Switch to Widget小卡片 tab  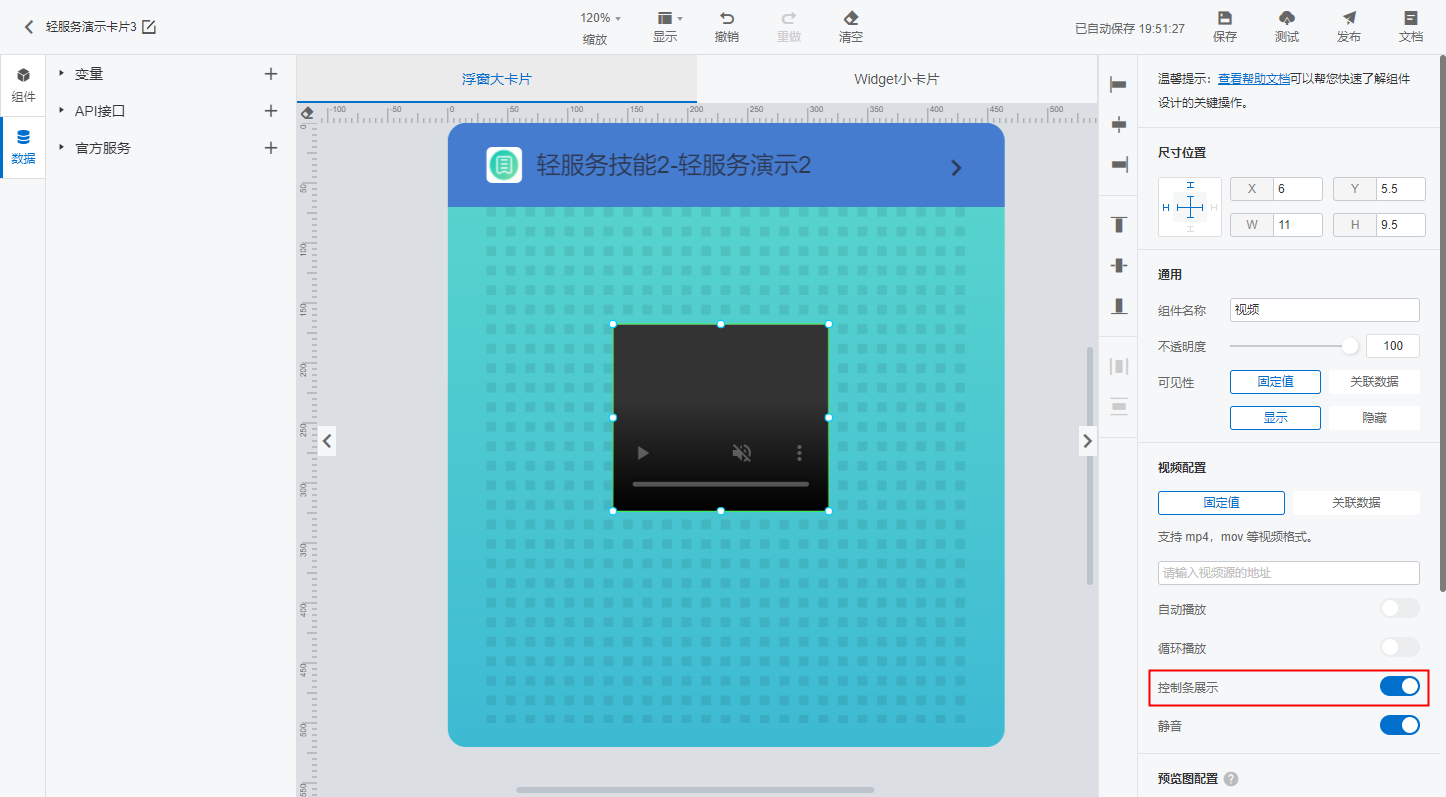897,79
